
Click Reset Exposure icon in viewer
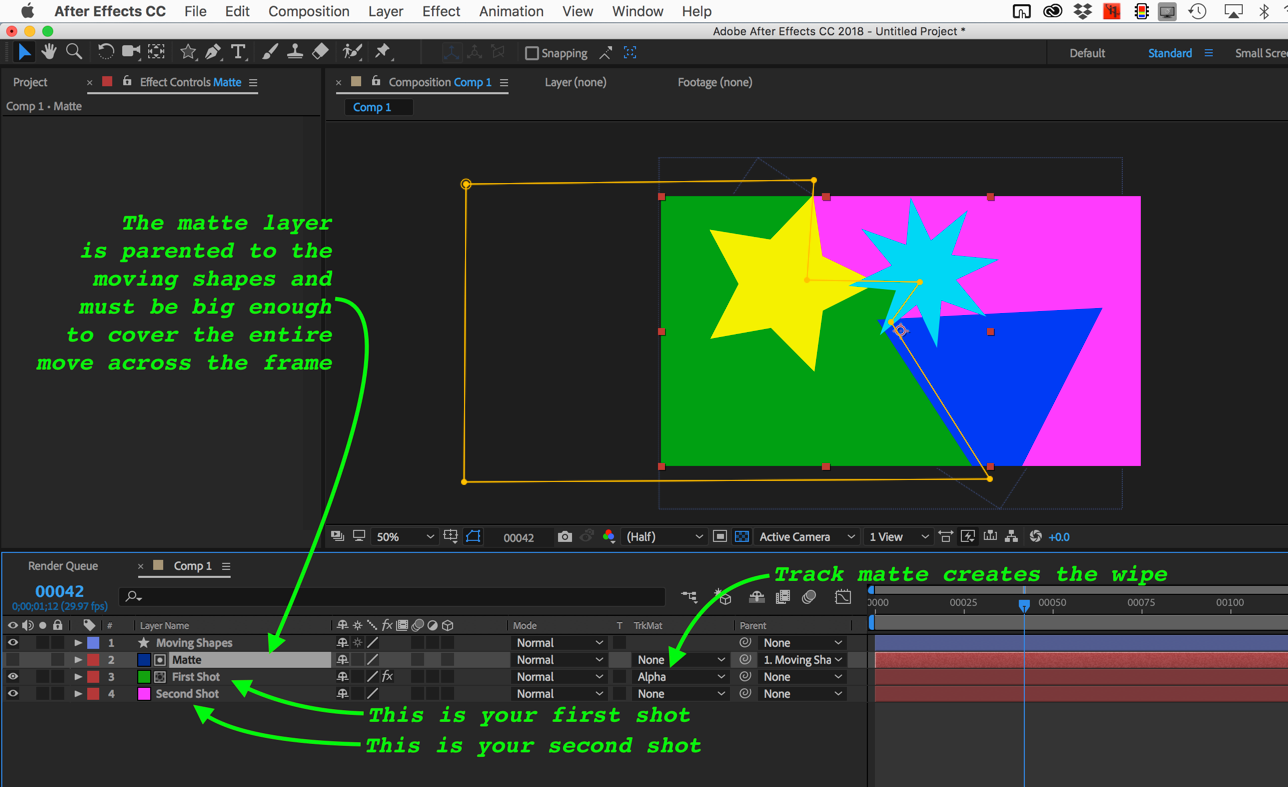tap(1035, 537)
